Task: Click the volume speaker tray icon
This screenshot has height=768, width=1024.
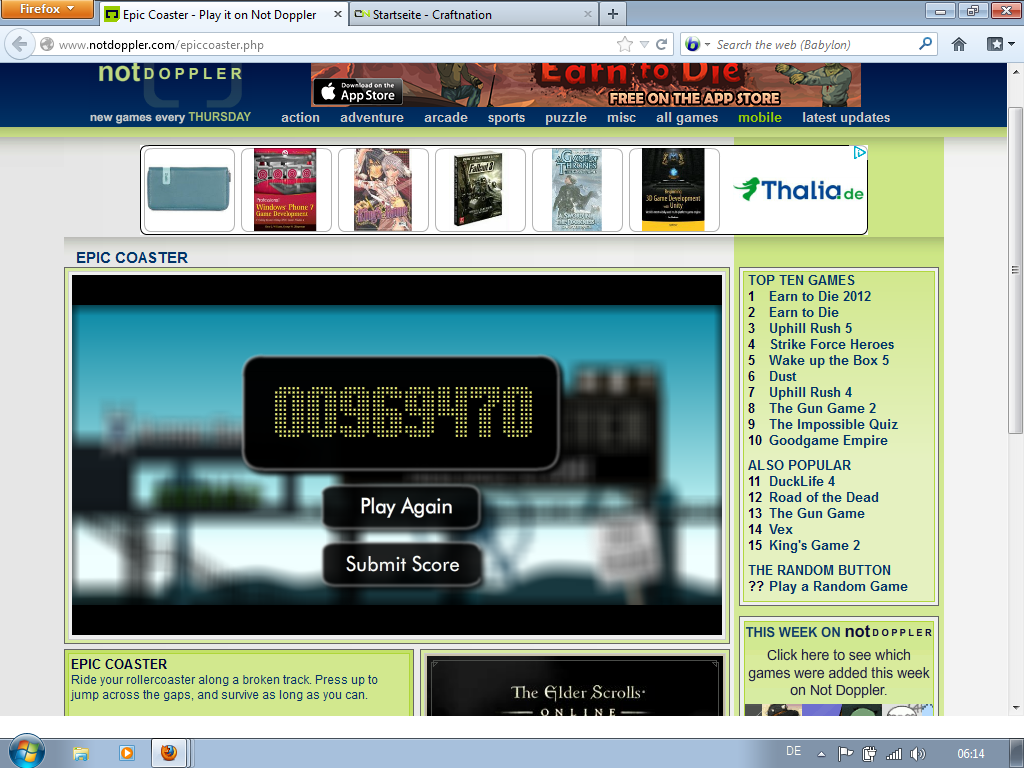Action: pyautogui.click(x=918, y=754)
